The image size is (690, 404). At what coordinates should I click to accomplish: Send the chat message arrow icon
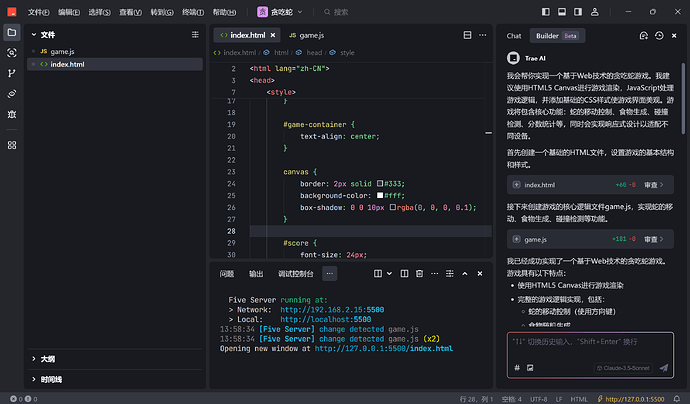coord(664,367)
